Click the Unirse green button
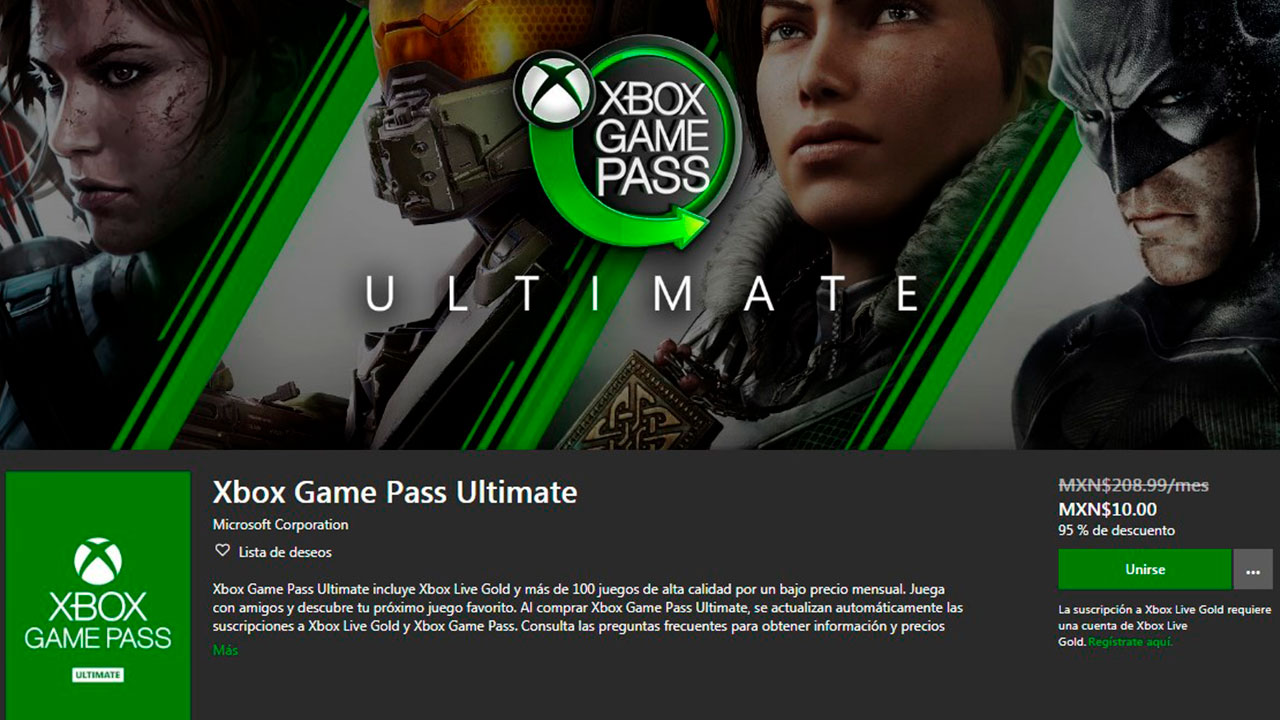This screenshot has height=720, width=1280. (1145, 569)
